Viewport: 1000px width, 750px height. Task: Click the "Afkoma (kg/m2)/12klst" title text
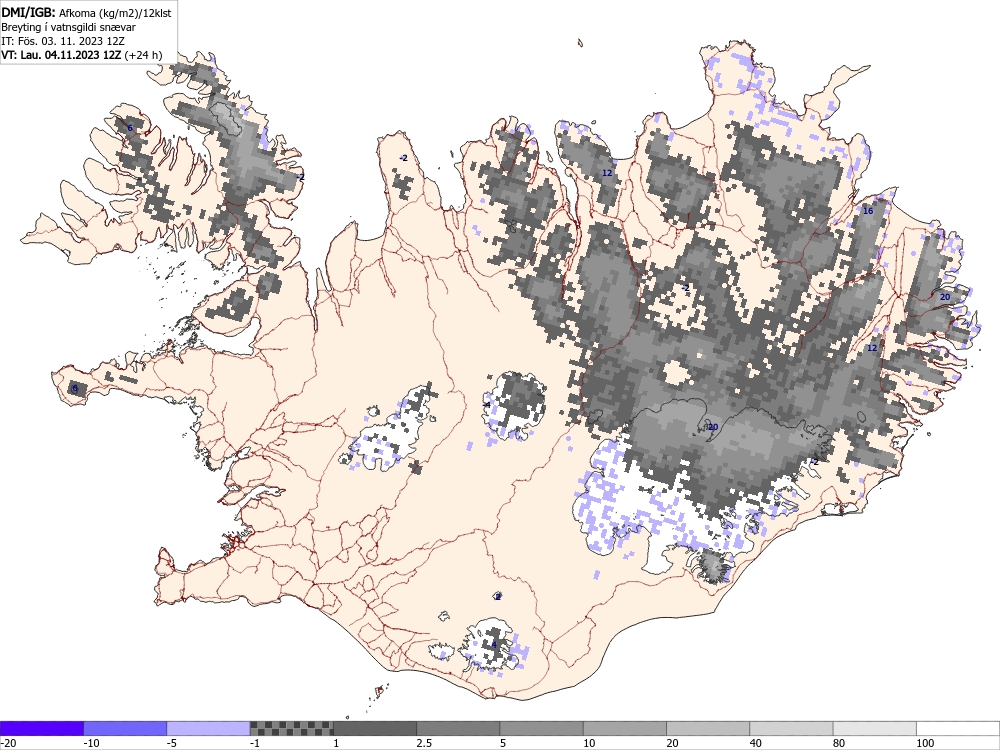pos(115,13)
